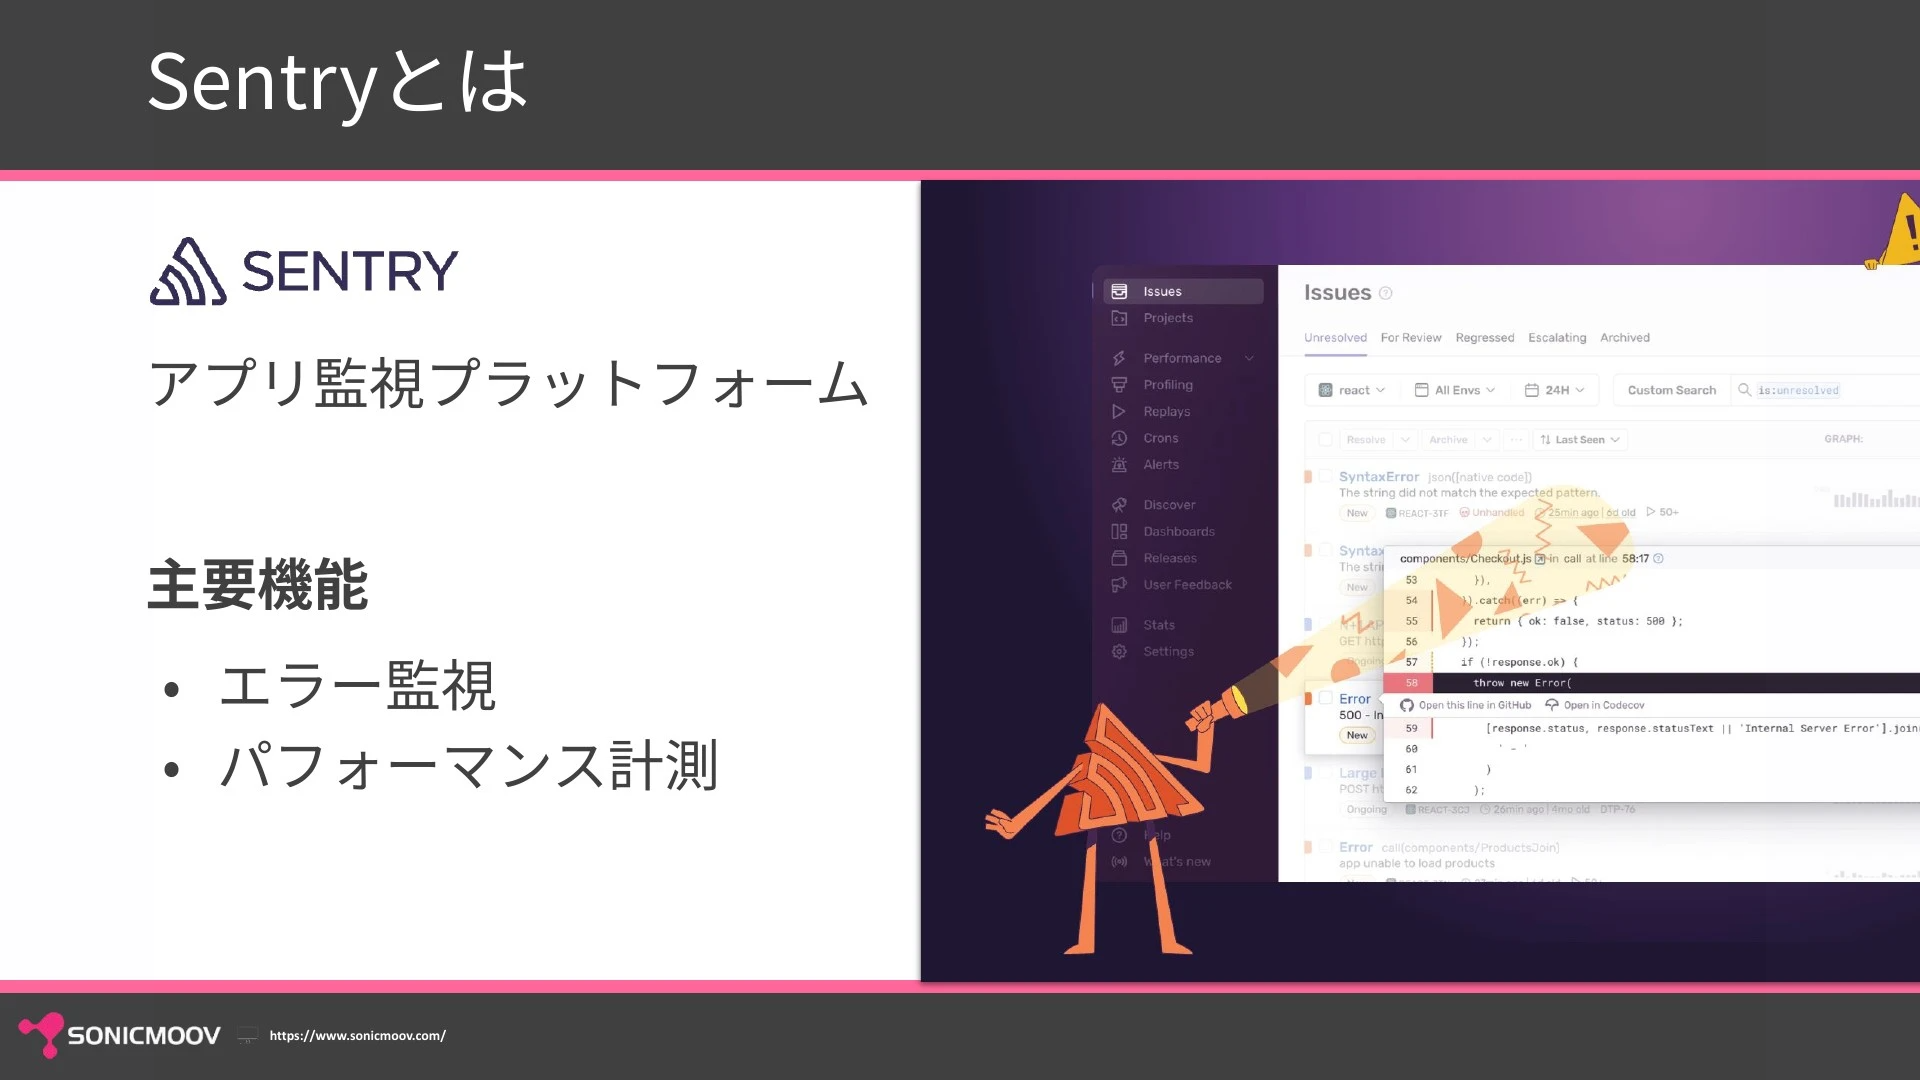The width and height of the screenshot is (1920, 1080).
Task: Open the All Envs dropdown
Action: click(x=1455, y=390)
